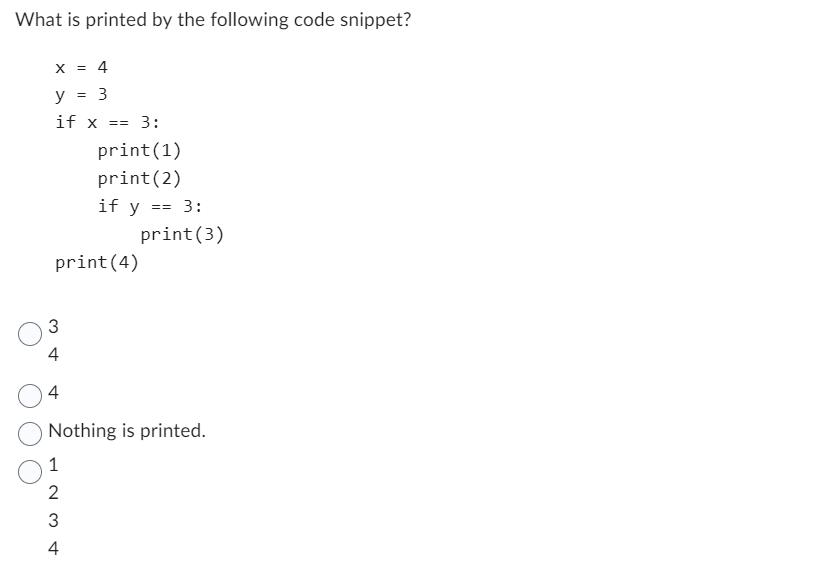Select the radio button for answer "3 4"
823x585 pixels.
click(30, 334)
